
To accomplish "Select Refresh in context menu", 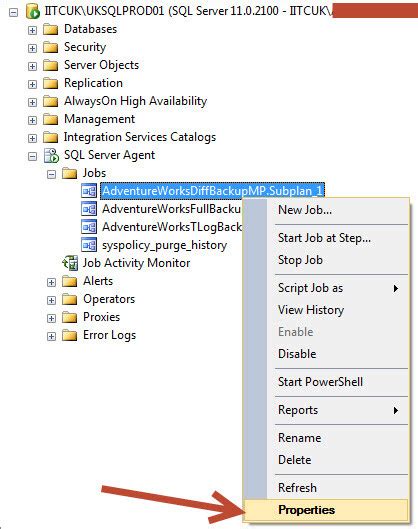I will coord(337,488).
